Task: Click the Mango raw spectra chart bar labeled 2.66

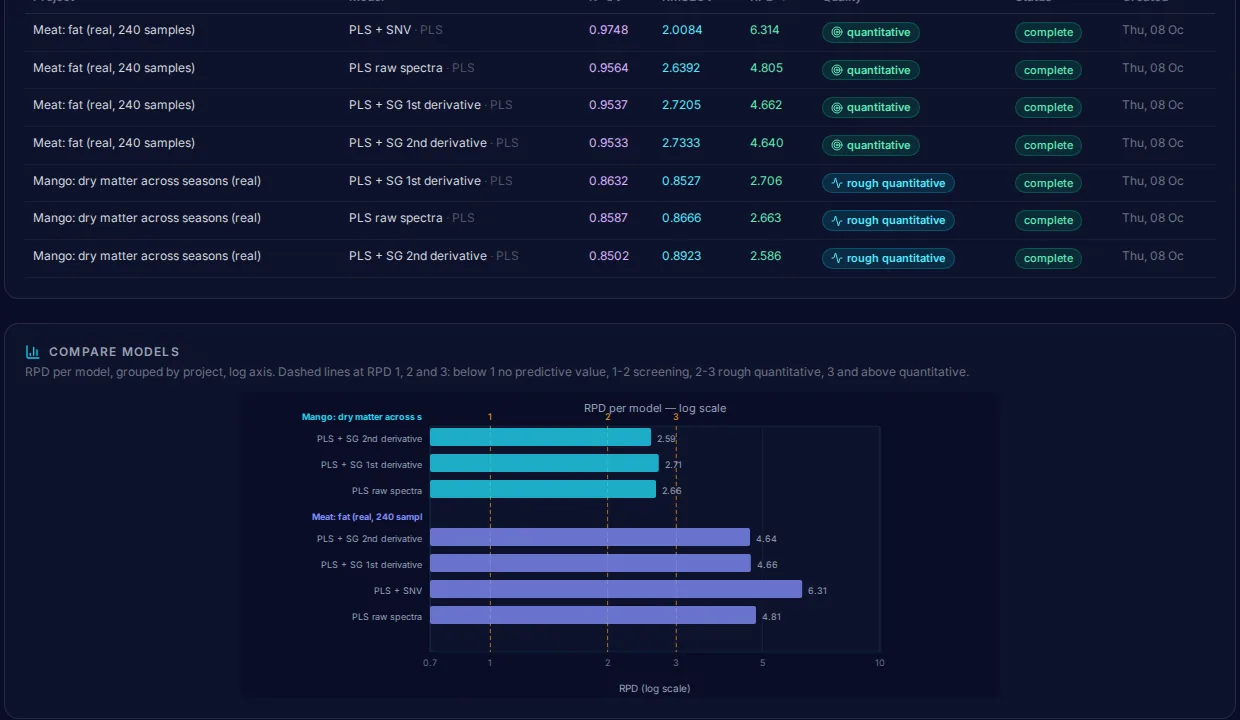Action: (543, 490)
